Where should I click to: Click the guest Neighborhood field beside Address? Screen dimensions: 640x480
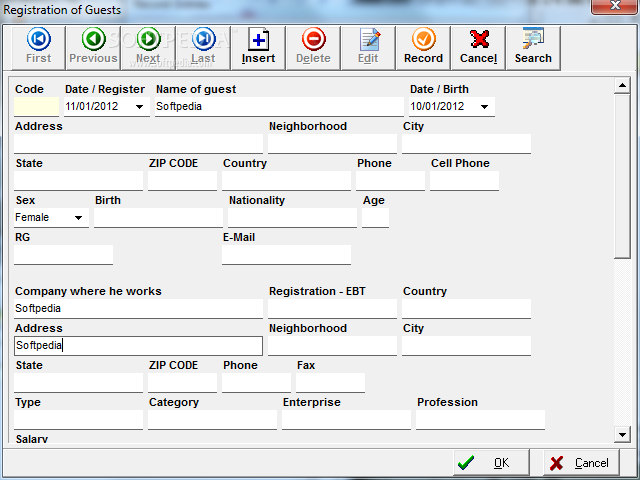coord(332,144)
